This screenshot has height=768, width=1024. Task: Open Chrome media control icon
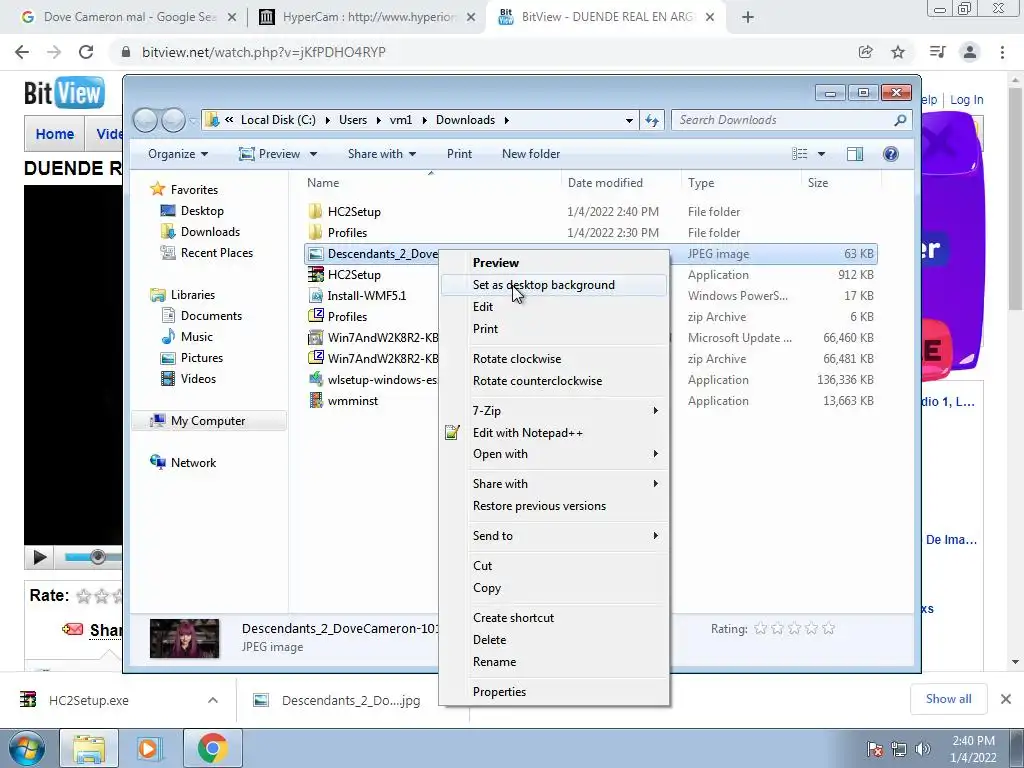click(937, 52)
